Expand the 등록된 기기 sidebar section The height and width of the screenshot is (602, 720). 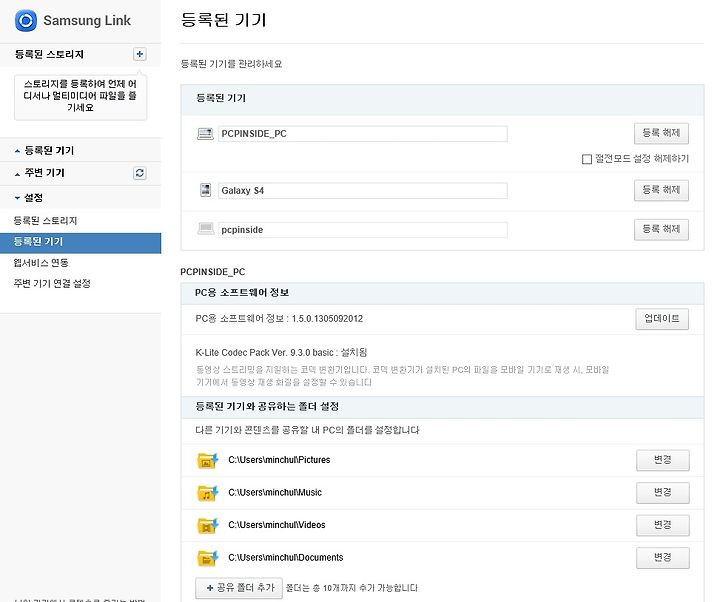(x=80, y=151)
